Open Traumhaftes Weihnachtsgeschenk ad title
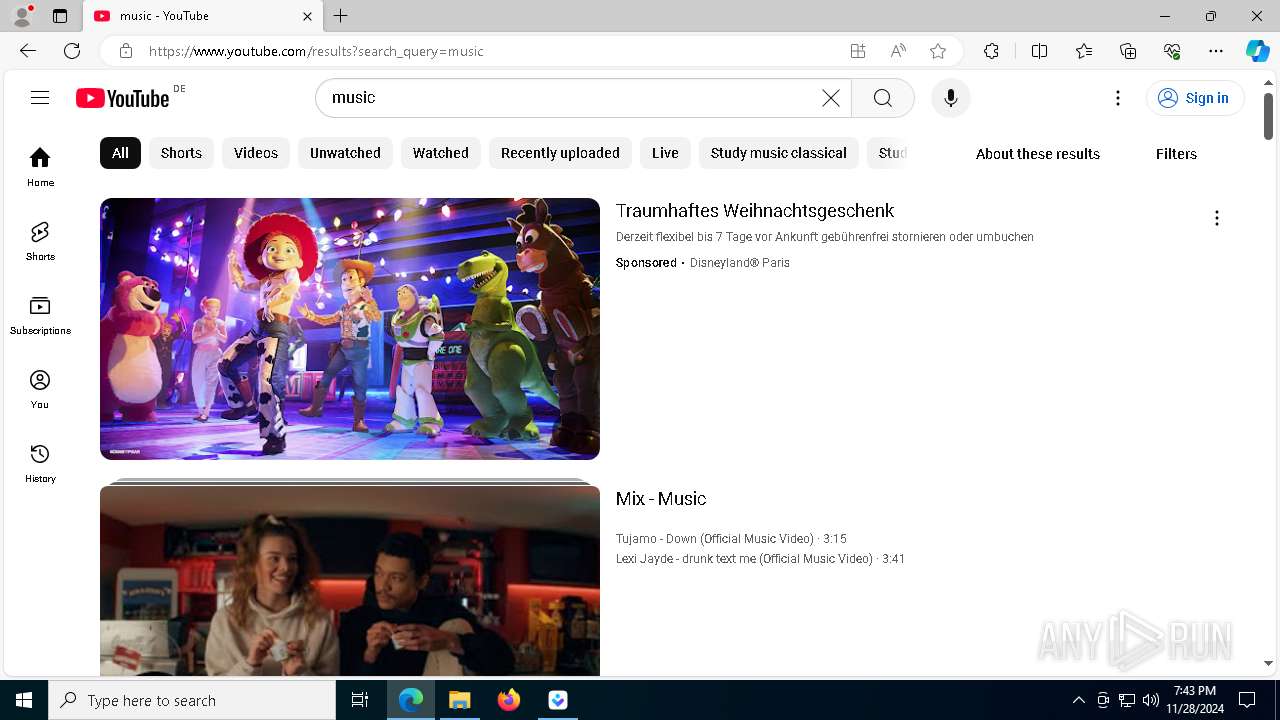Viewport: 1280px width, 720px height. click(755, 211)
